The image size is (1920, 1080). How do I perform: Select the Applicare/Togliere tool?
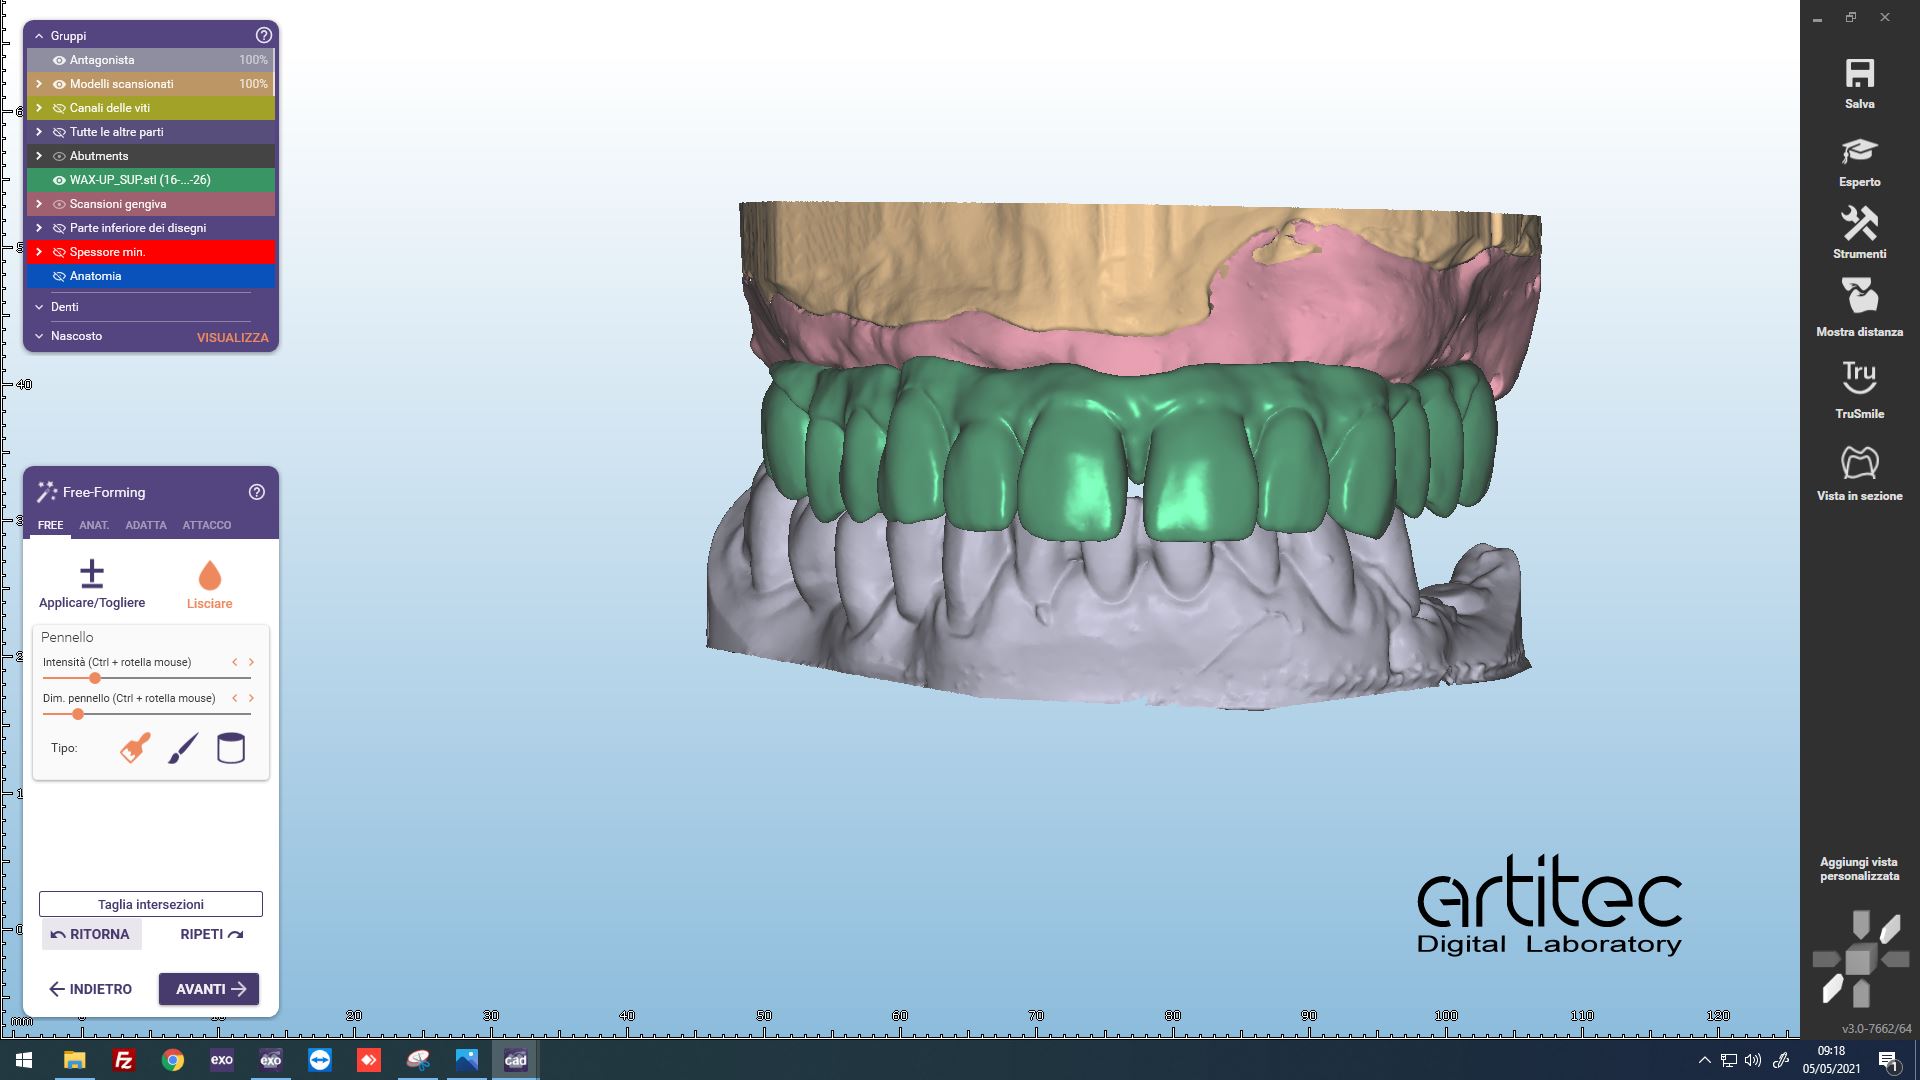92,584
